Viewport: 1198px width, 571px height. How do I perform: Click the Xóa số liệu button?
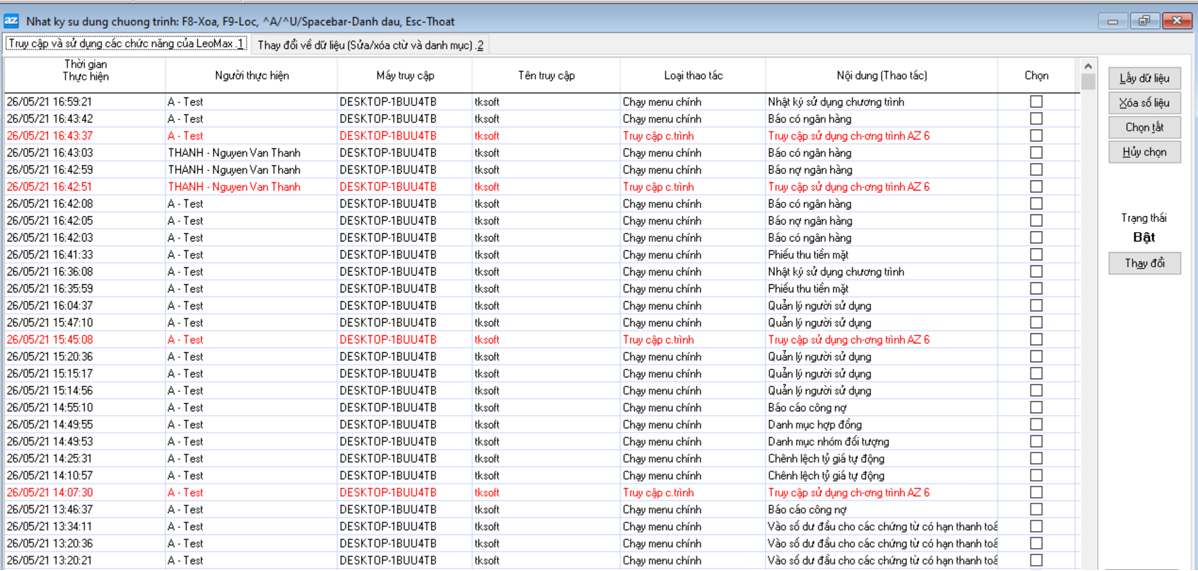pos(1145,103)
